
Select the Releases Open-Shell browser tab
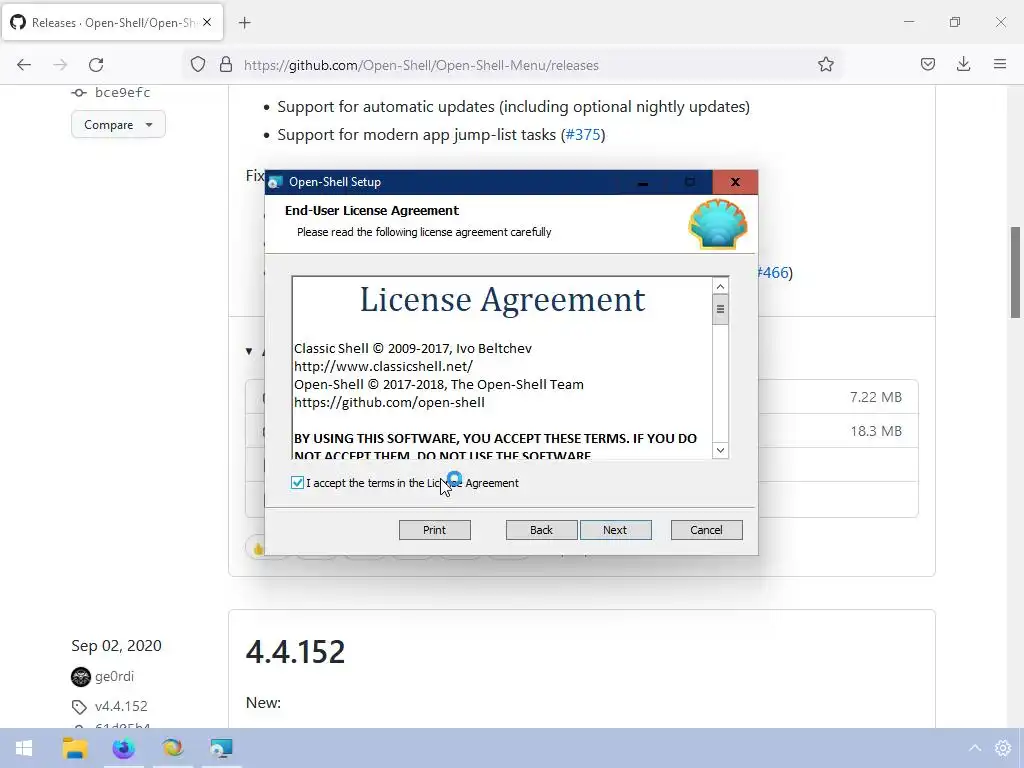tap(112, 23)
